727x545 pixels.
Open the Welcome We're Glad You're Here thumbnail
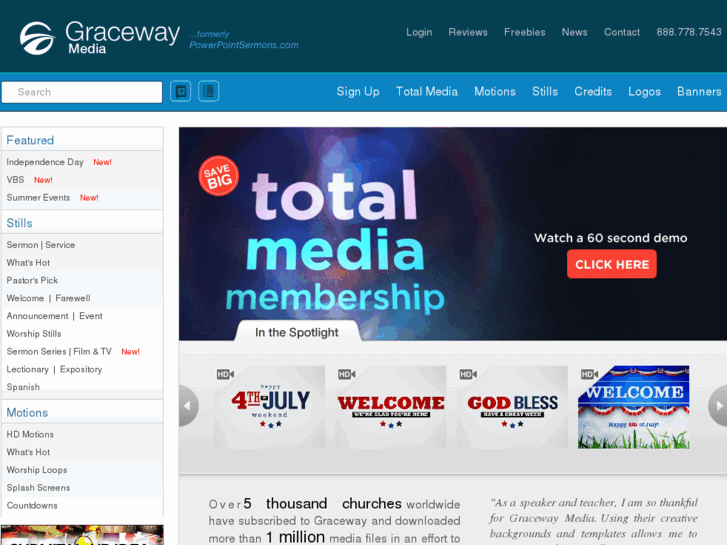click(391, 407)
